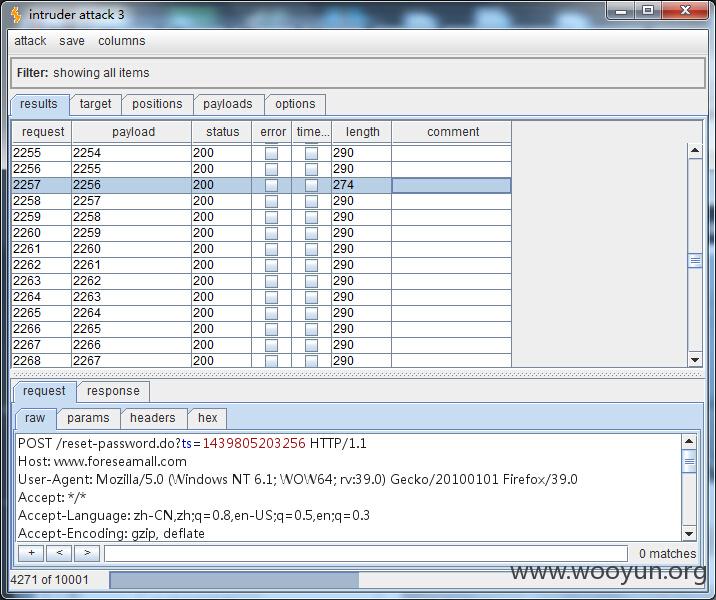
Task: Select row with request 2259
Action: pos(261,217)
